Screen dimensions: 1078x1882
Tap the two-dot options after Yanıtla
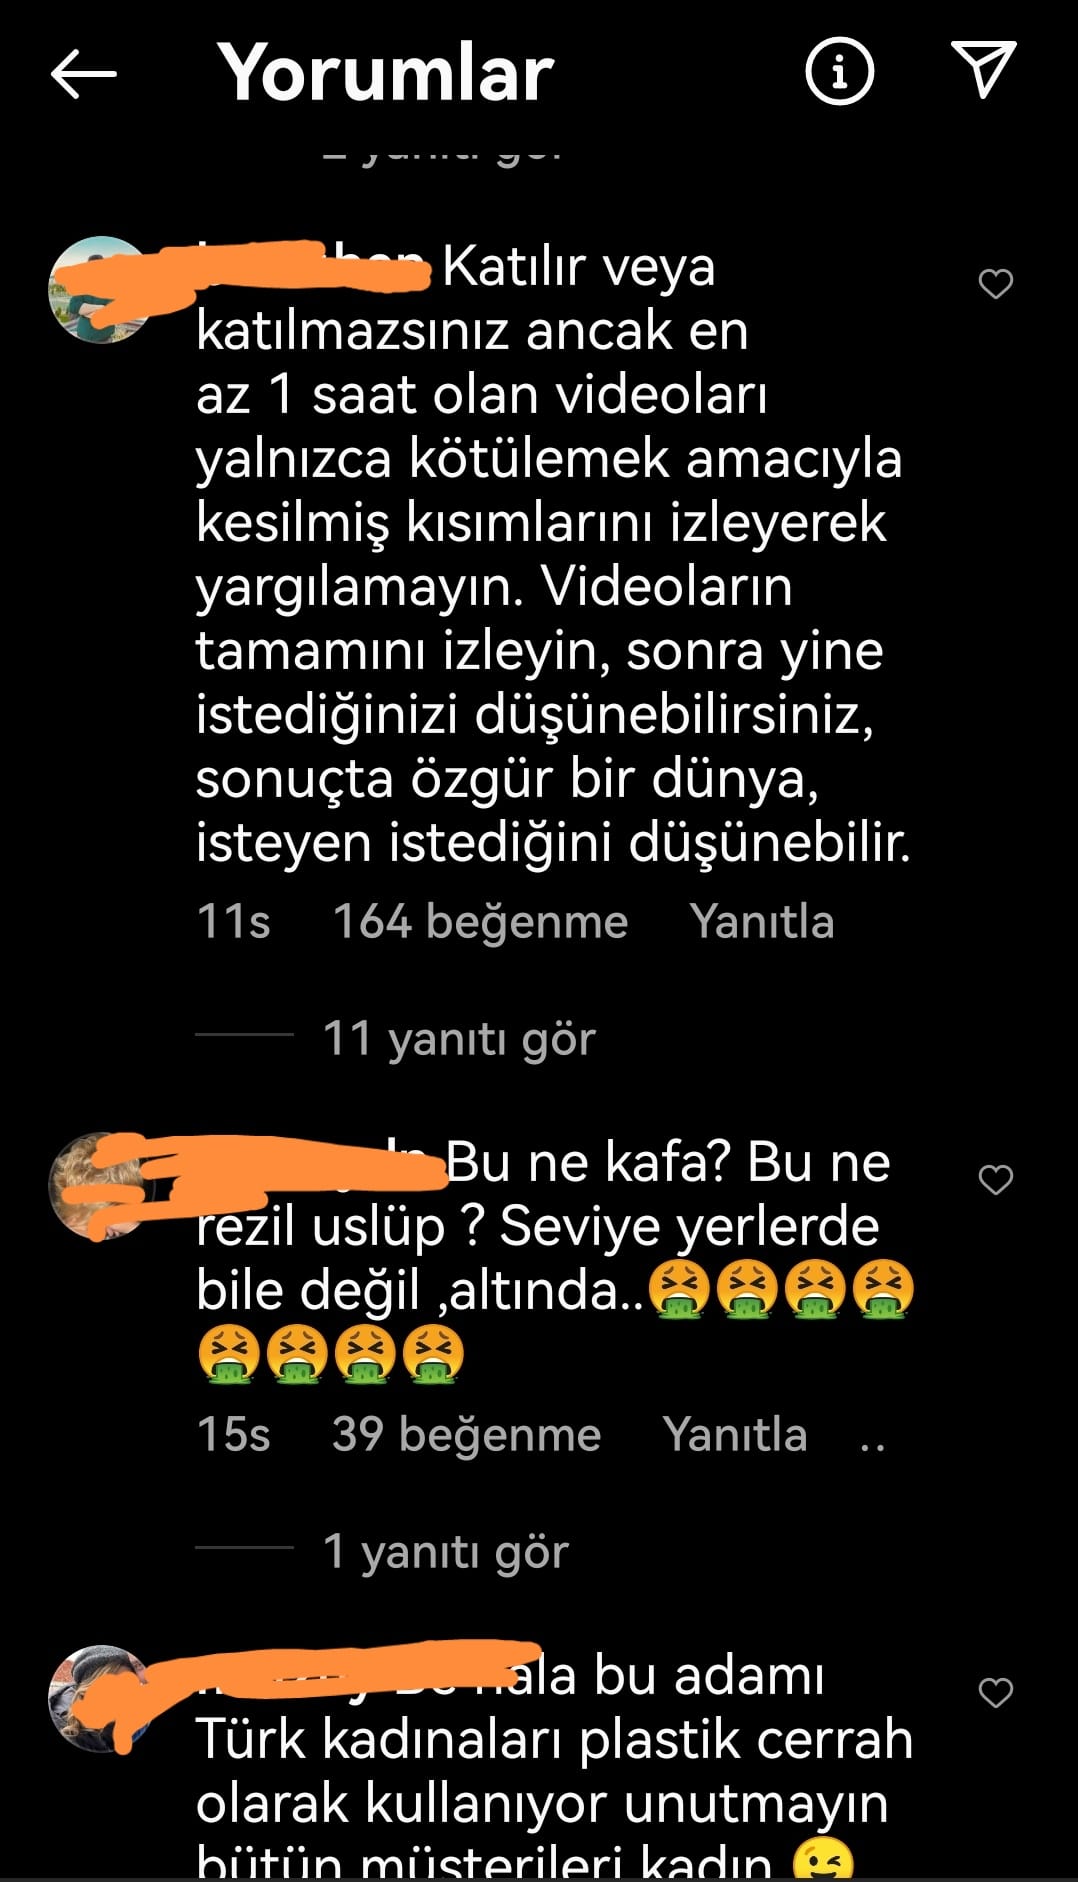point(872,1446)
